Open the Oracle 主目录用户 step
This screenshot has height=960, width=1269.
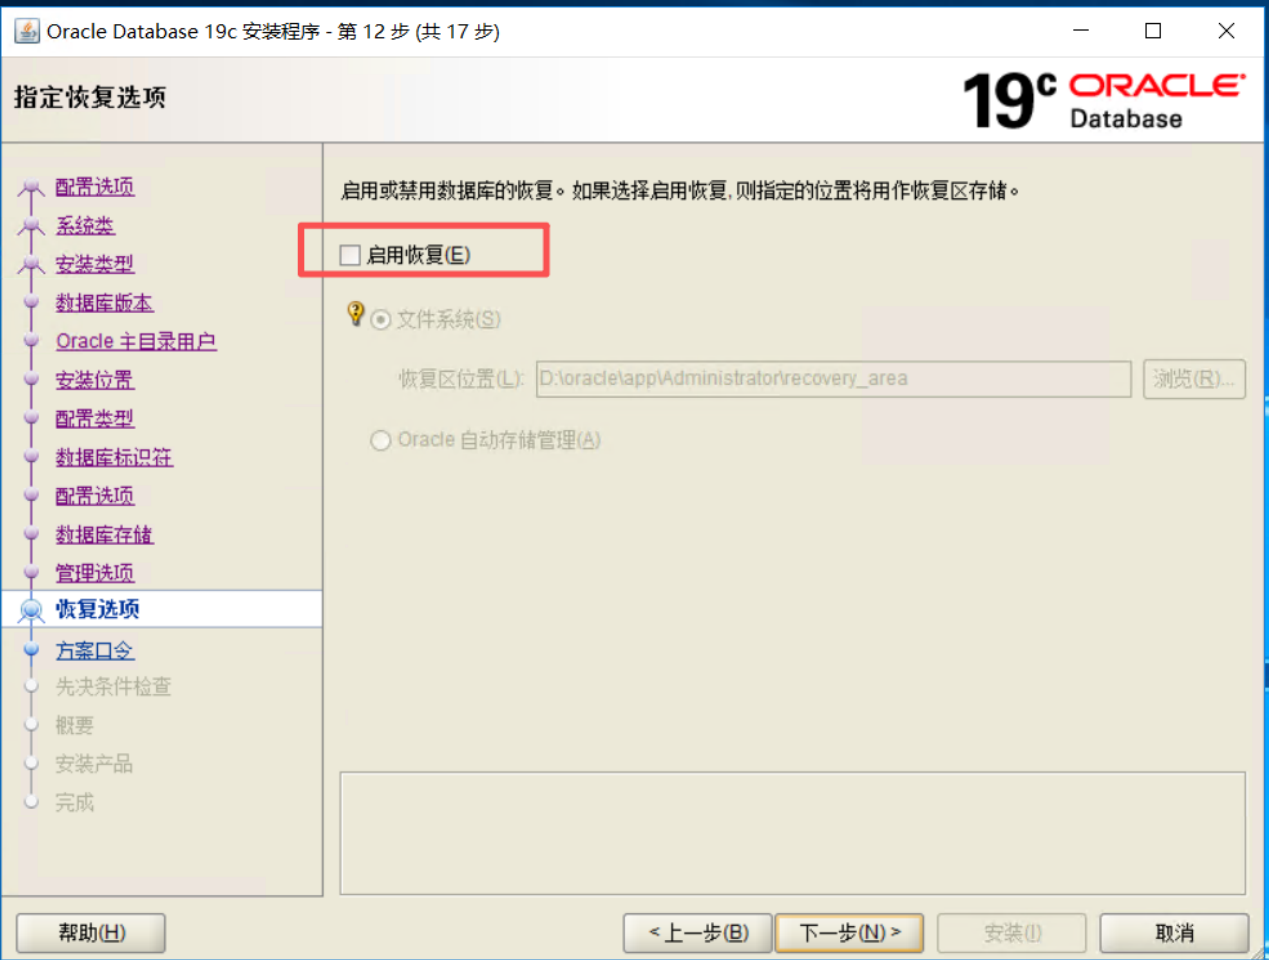(x=136, y=341)
